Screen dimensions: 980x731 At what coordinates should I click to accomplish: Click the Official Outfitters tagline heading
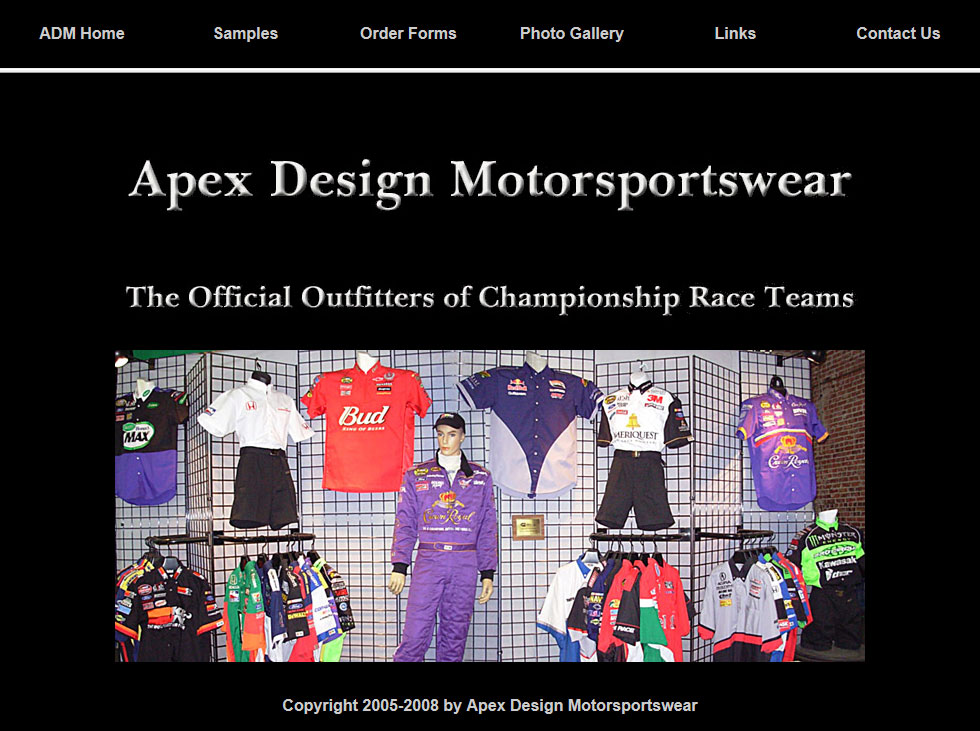point(490,298)
